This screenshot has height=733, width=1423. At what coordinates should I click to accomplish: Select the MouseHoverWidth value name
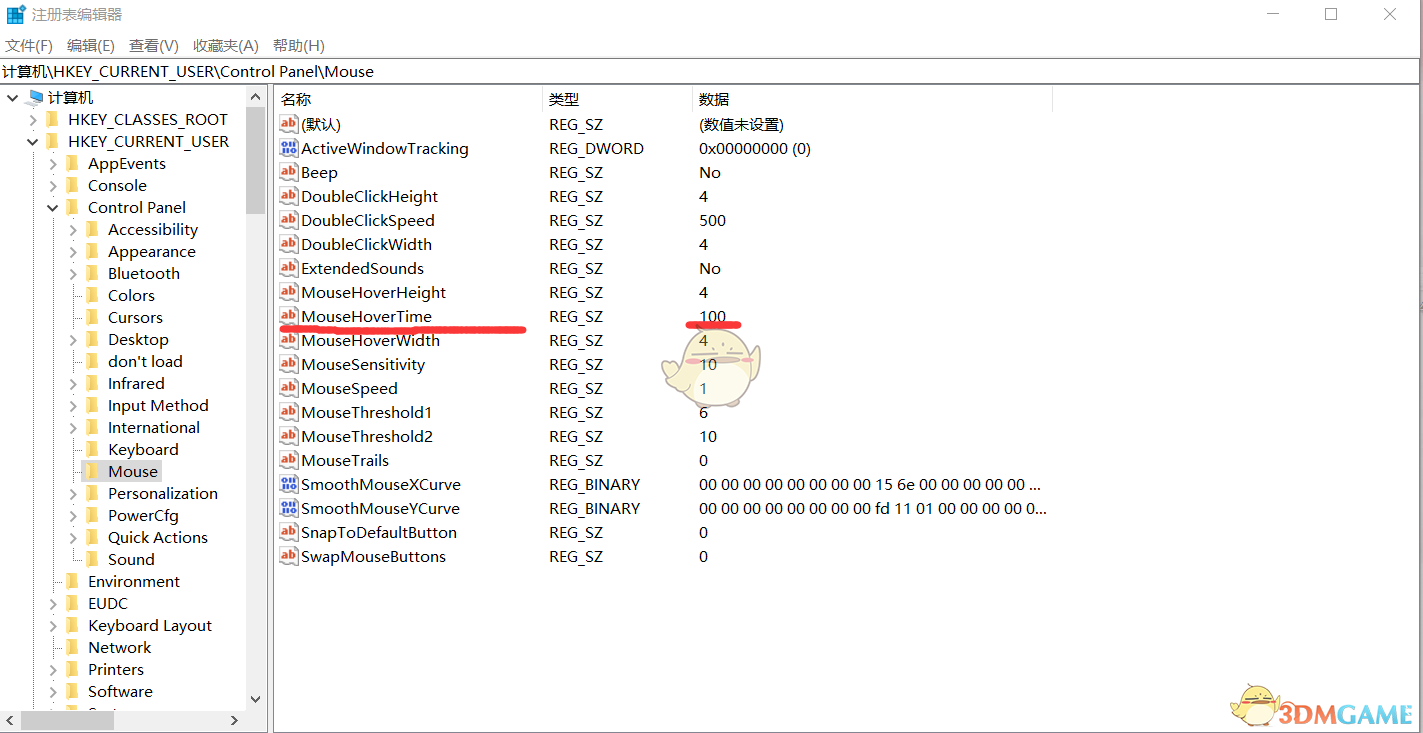click(x=370, y=340)
